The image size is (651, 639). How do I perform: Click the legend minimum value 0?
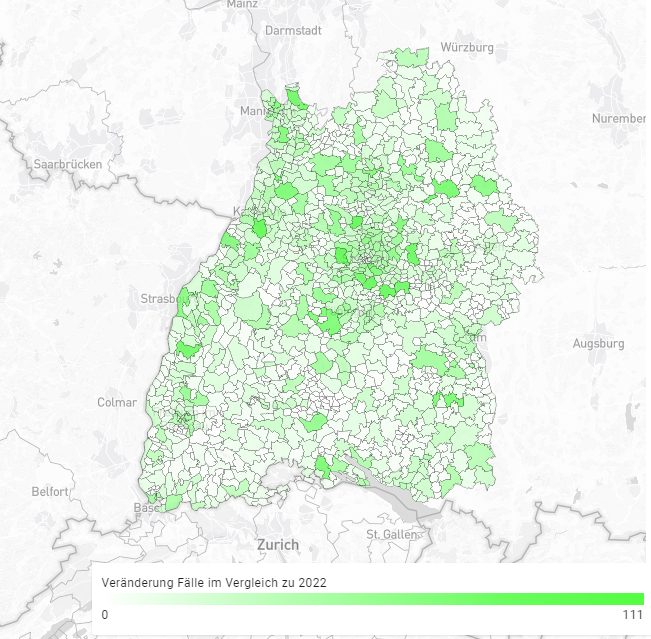(x=105, y=615)
